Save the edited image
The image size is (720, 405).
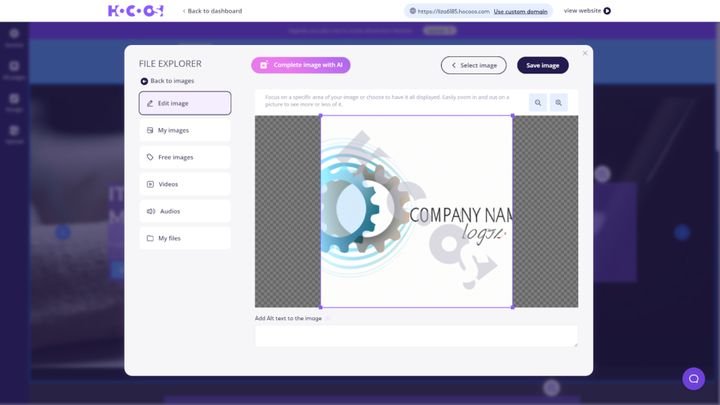(542, 65)
